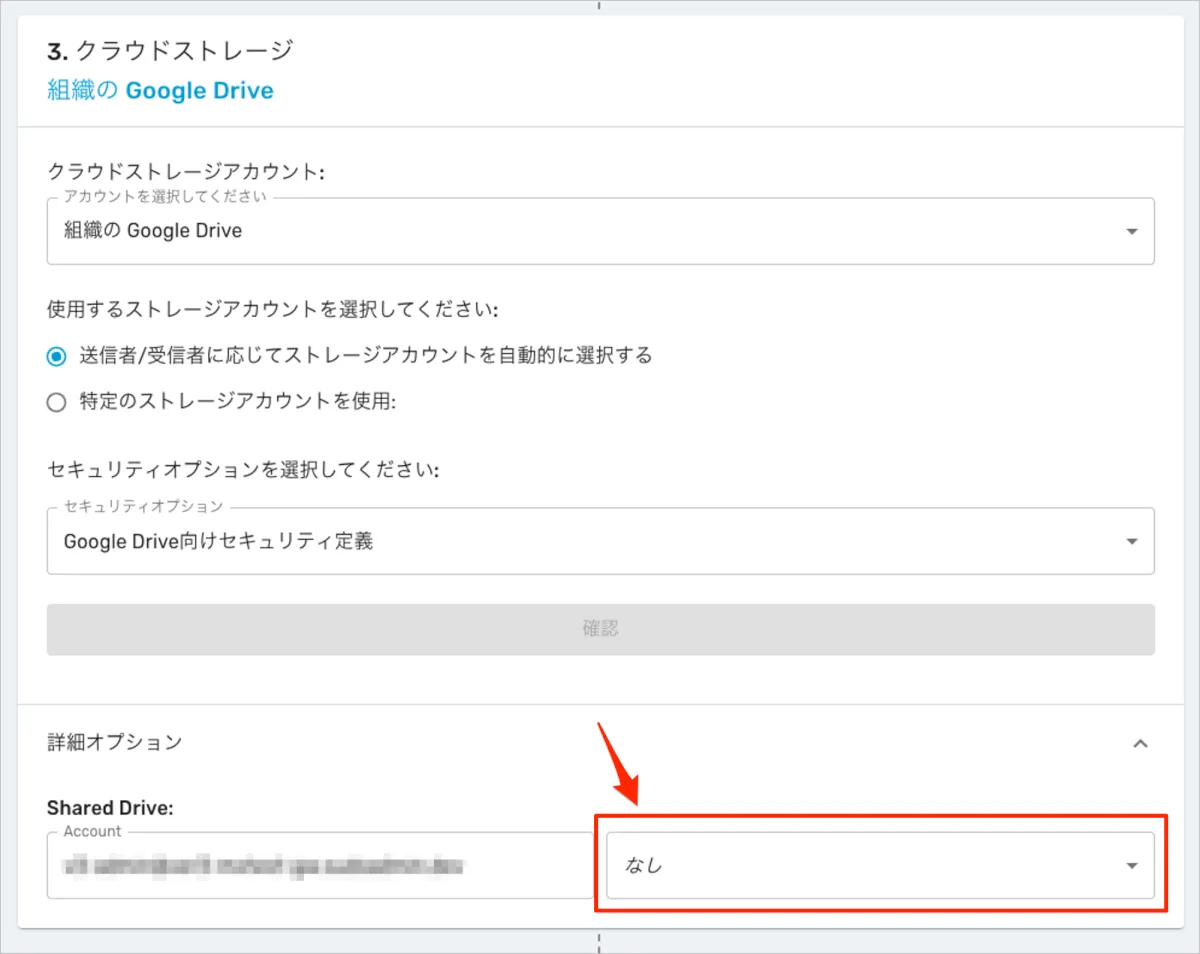Select automatic storage account by sender/recipient radio
Viewport: 1200px width, 954px height.
[x=57, y=355]
